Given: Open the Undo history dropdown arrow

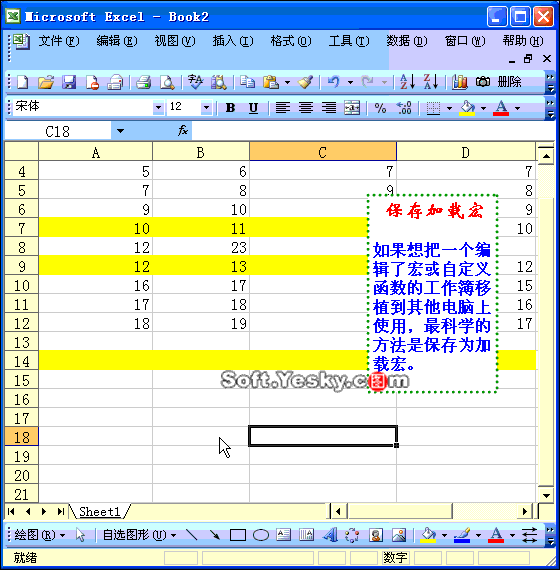Looking at the screenshot, I should pos(350,83).
